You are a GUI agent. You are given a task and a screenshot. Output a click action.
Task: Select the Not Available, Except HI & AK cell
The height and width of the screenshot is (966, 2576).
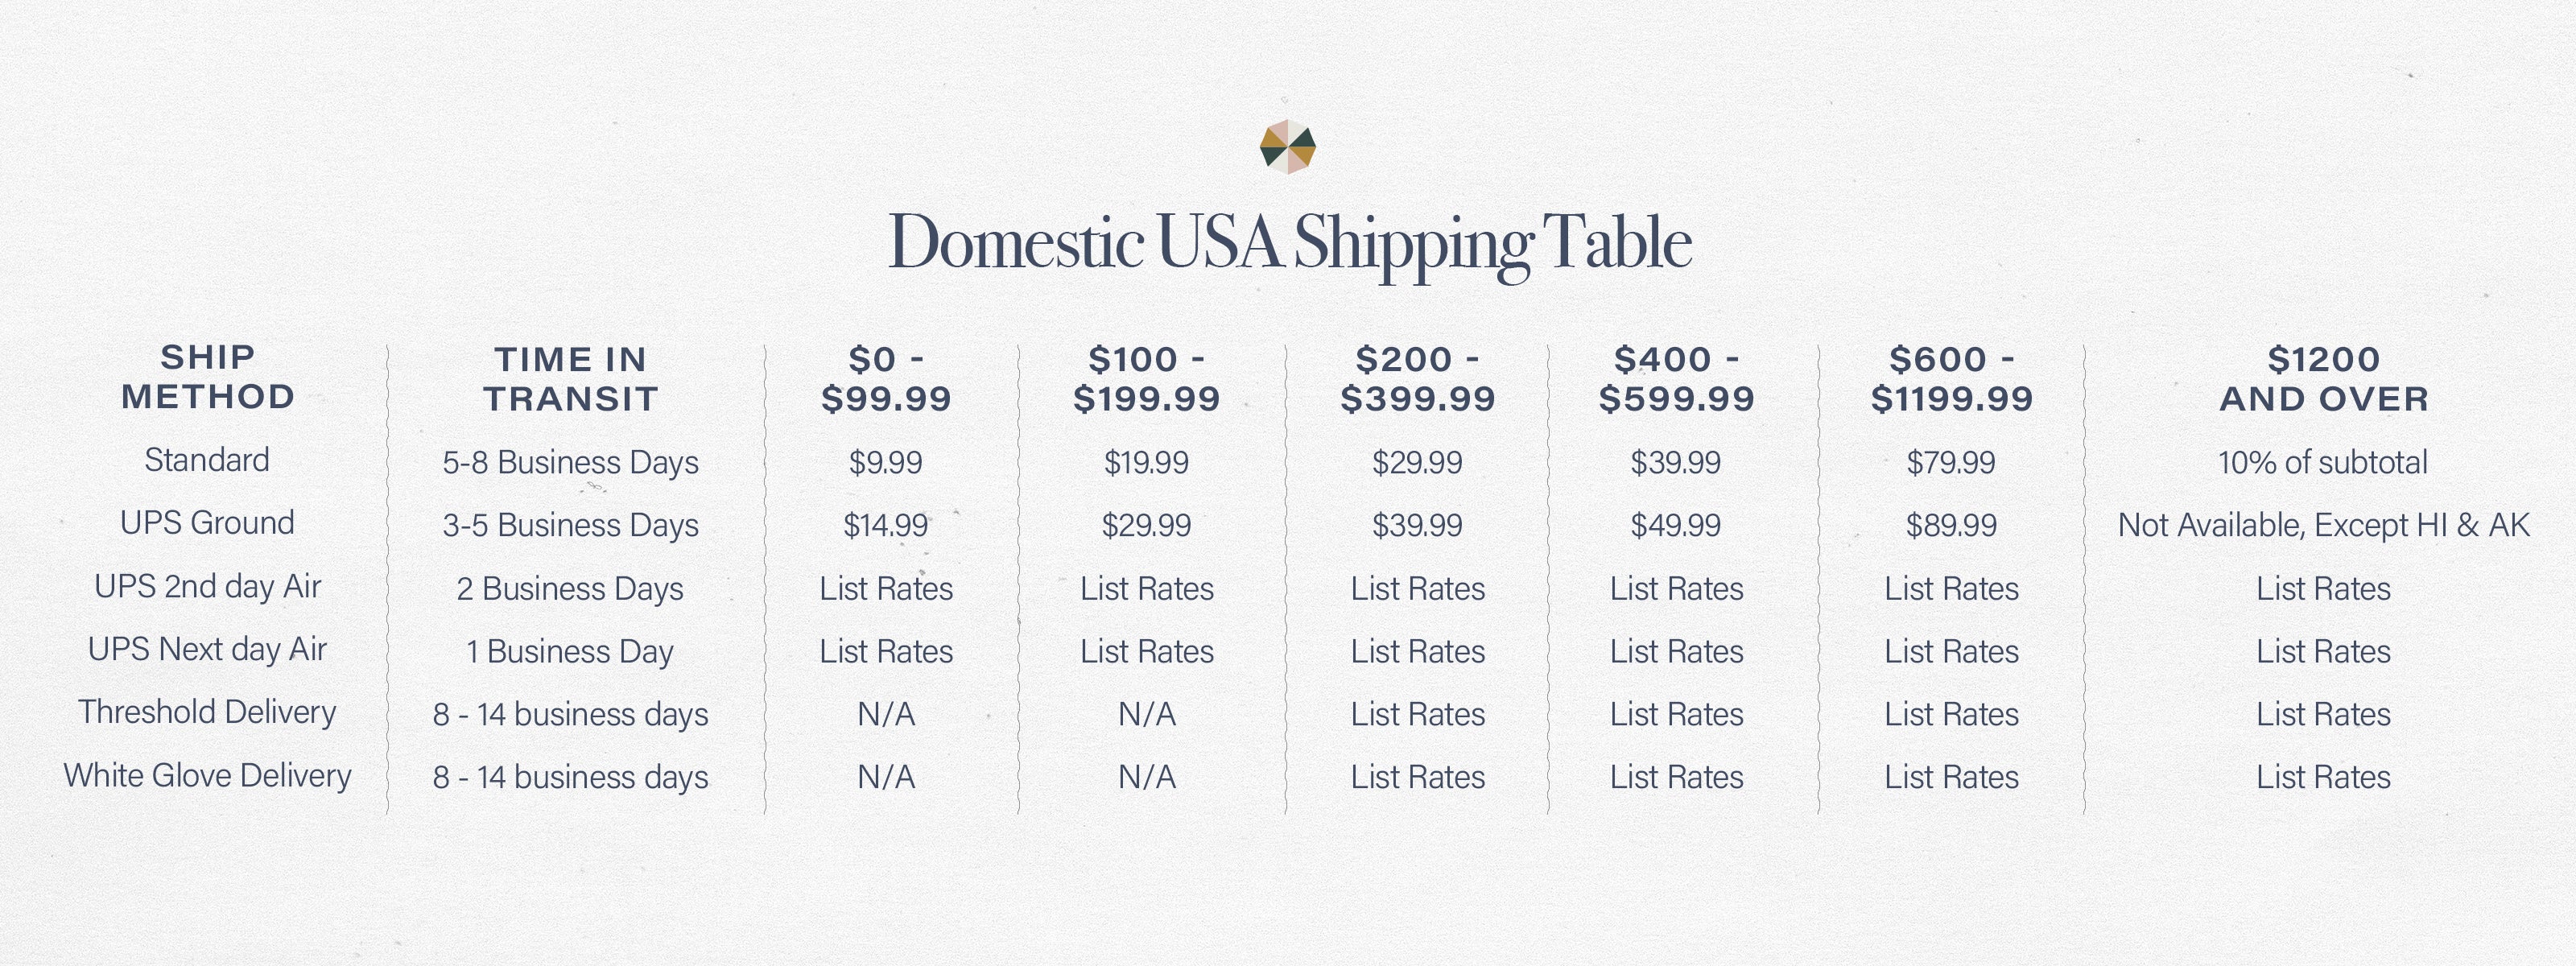coord(2323,525)
